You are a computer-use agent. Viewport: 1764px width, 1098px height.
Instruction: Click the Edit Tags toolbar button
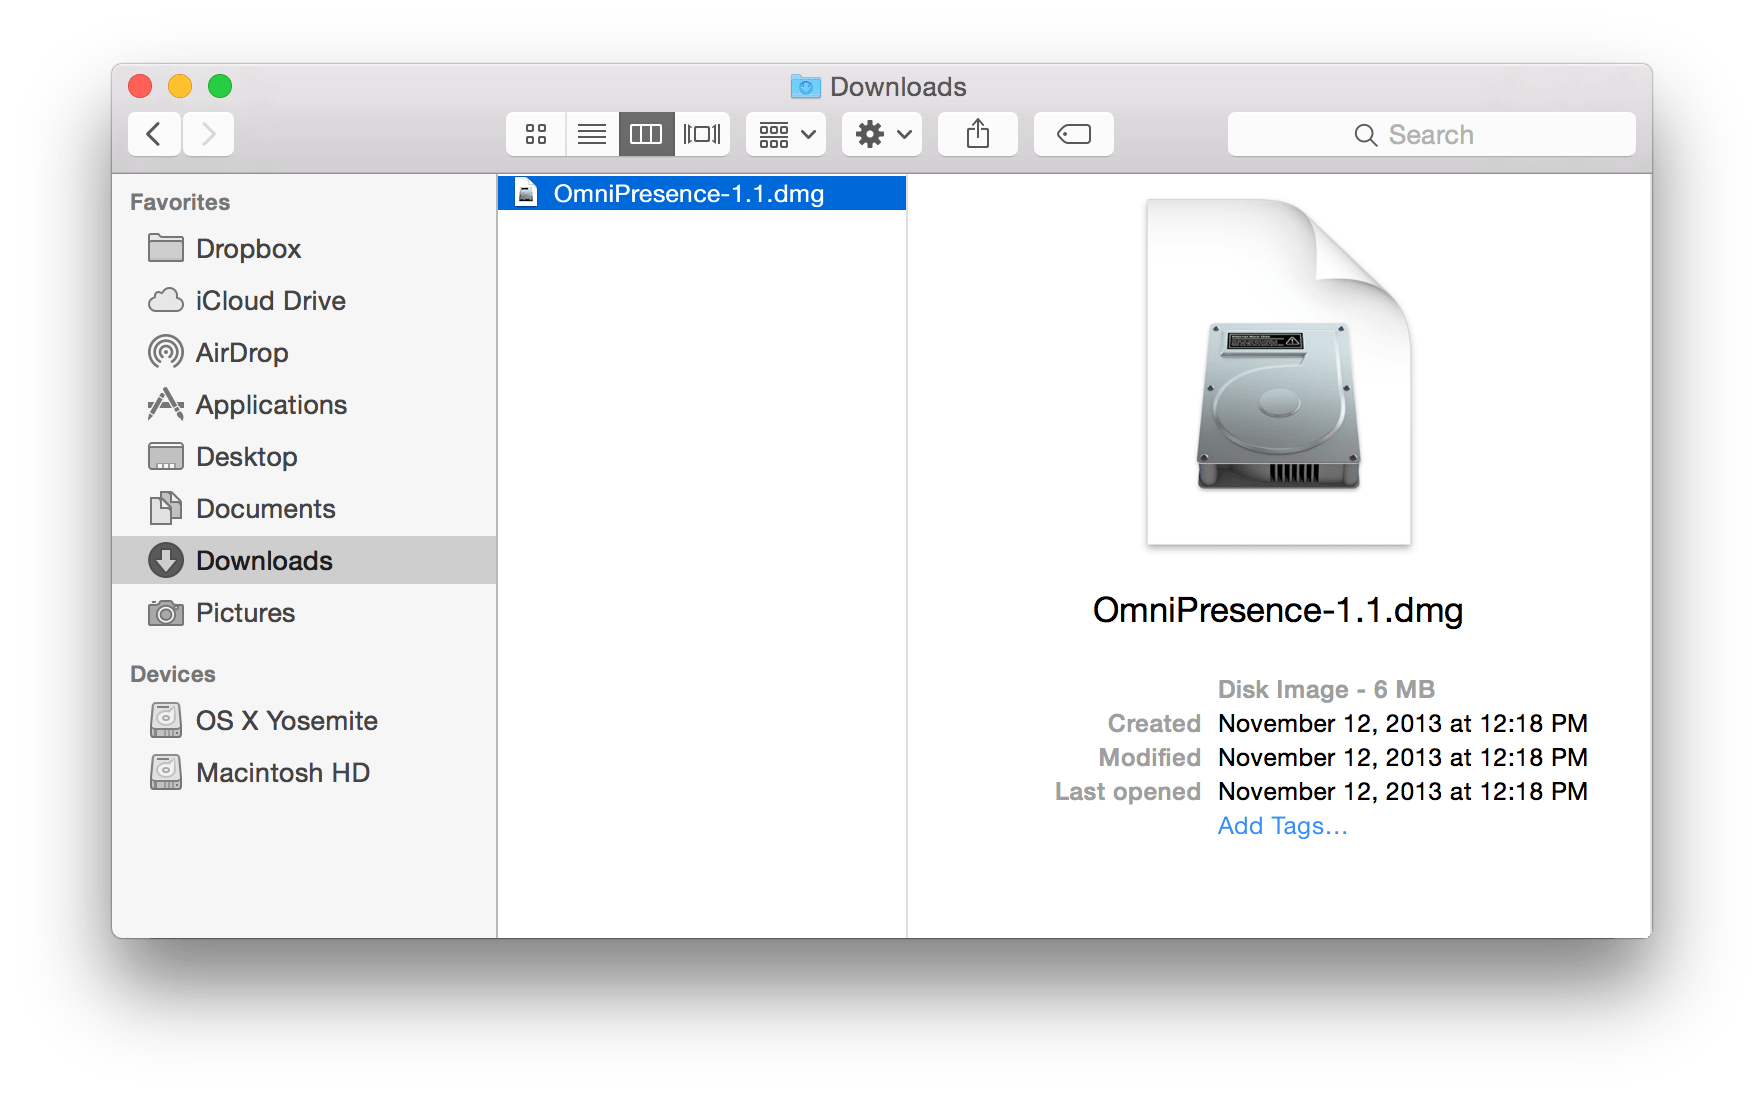pos(1074,134)
